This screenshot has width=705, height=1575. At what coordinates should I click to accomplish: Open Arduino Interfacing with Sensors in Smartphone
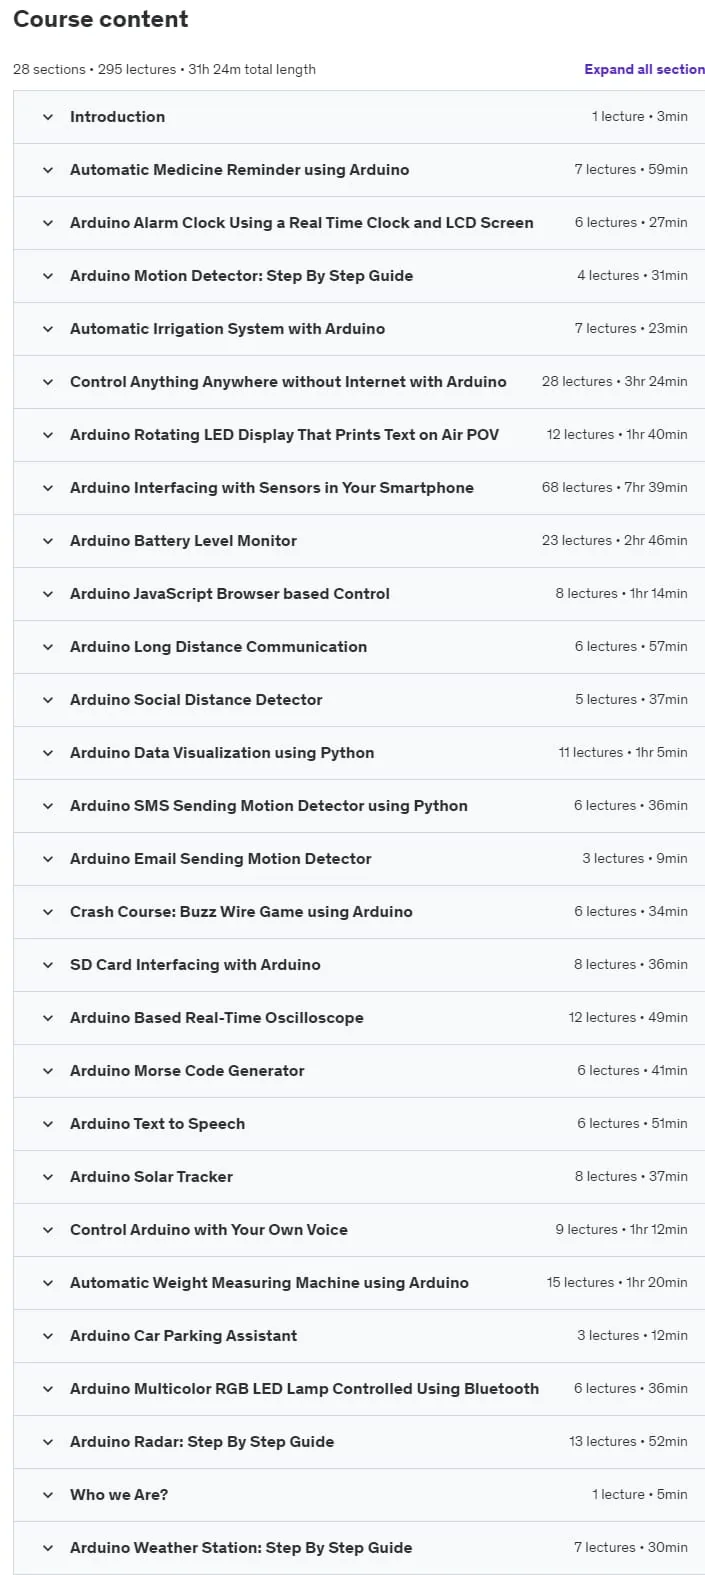coord(359,488)
